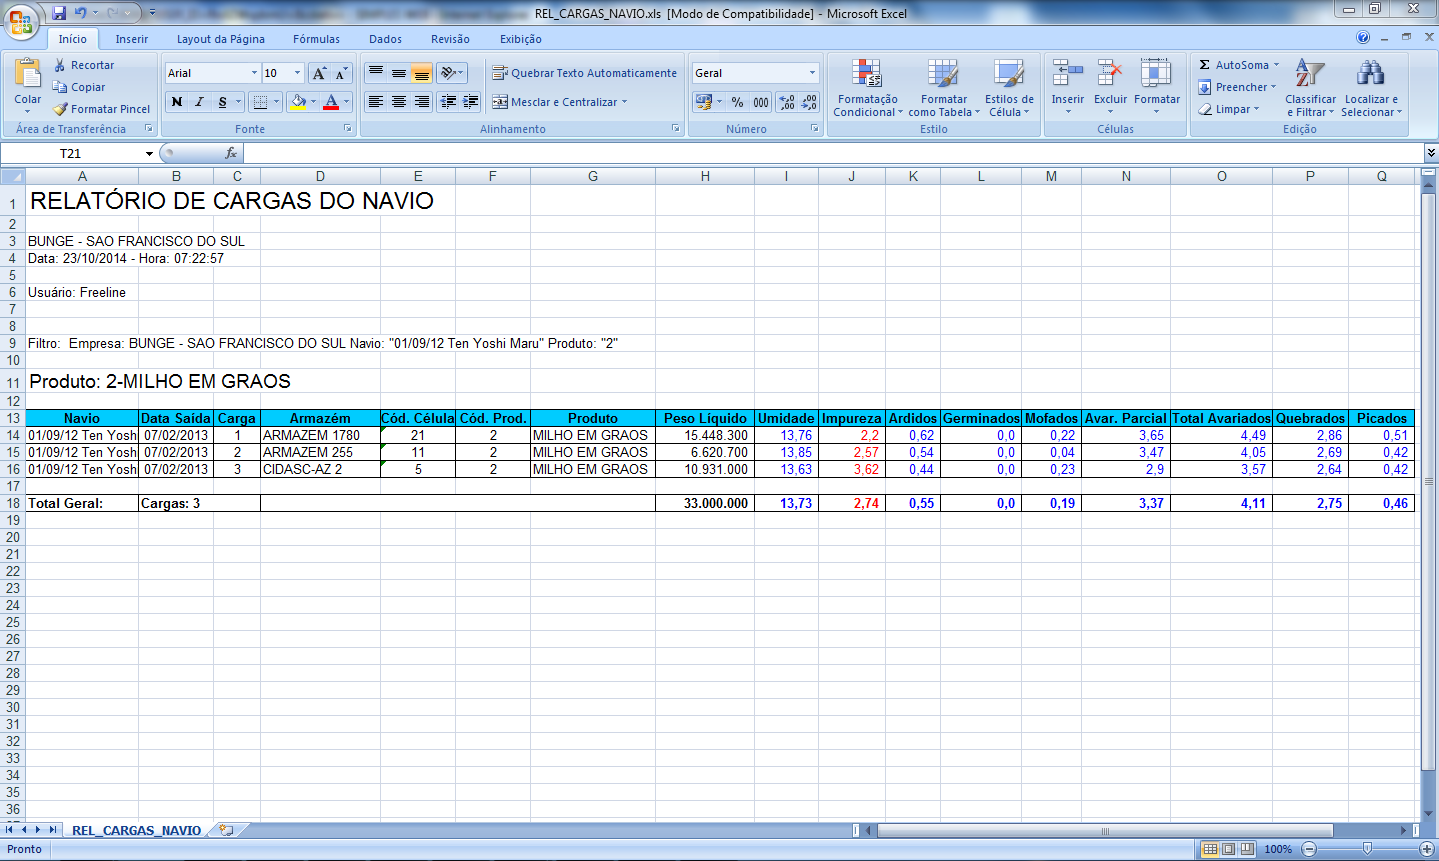This screenshot has height=861, width=1439.
Task: Select the REL_CARGAS_NAVIO sheet tab
Action: (x=136, y=830)
